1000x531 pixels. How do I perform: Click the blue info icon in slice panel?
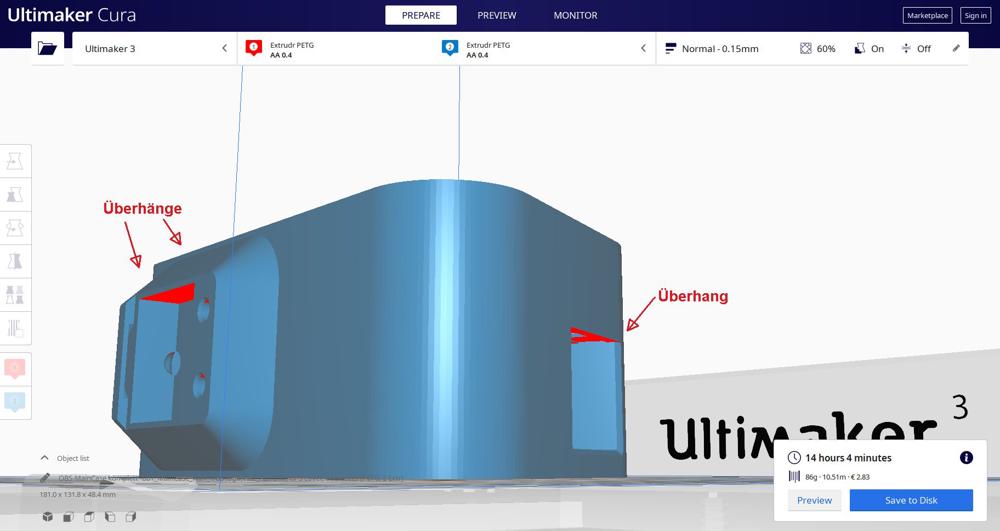(x=966, y=458)
